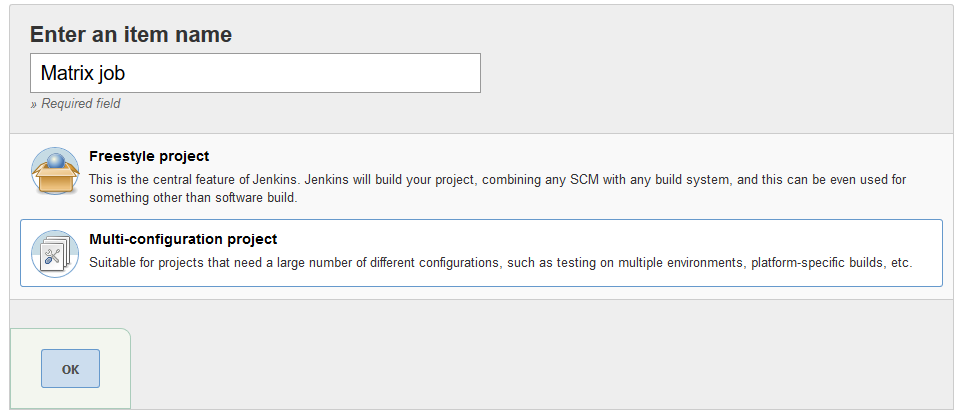Click the highlighted Multi-configuration project row
The height and width of the screenshot is (418, 964).
coord(481,253)
